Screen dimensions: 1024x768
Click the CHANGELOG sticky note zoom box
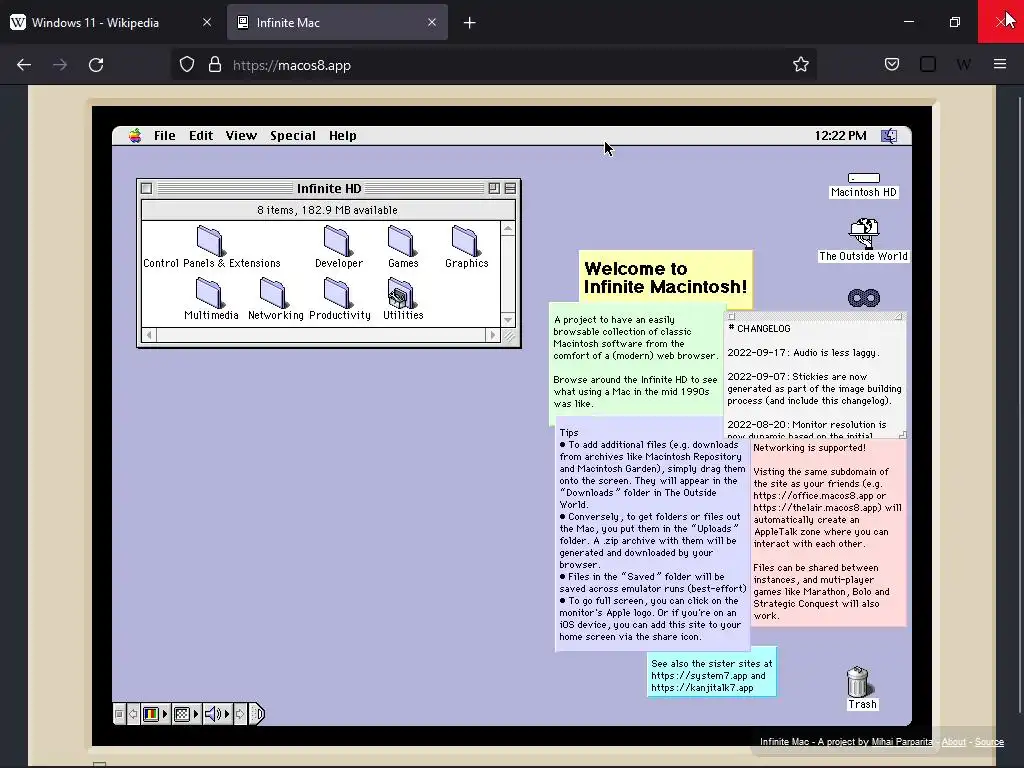[x=899, y=317]
